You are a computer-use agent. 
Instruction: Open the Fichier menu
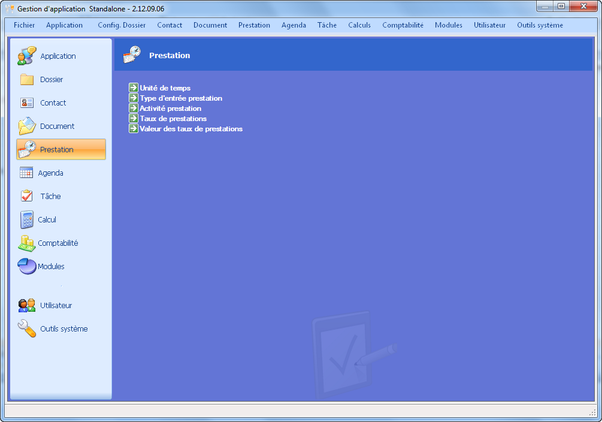[24, 24]
